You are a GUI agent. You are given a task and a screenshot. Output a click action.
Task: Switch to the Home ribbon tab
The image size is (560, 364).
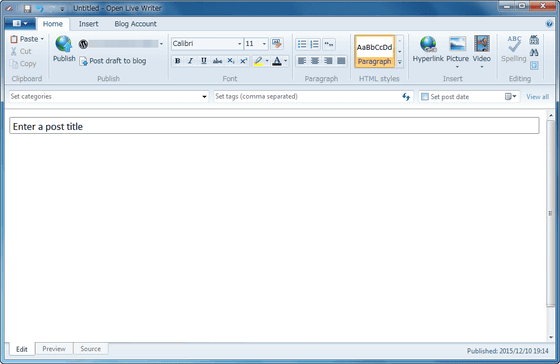coord(53,24)
